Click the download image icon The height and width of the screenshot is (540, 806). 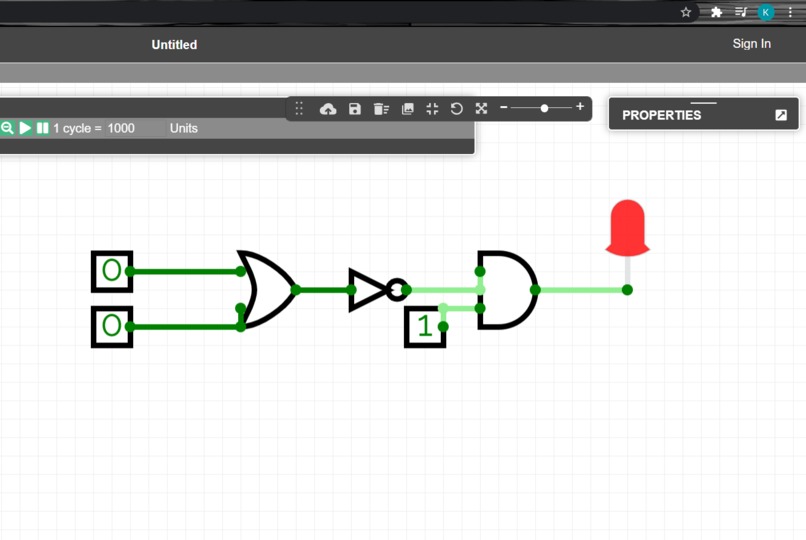pos(408,109)
